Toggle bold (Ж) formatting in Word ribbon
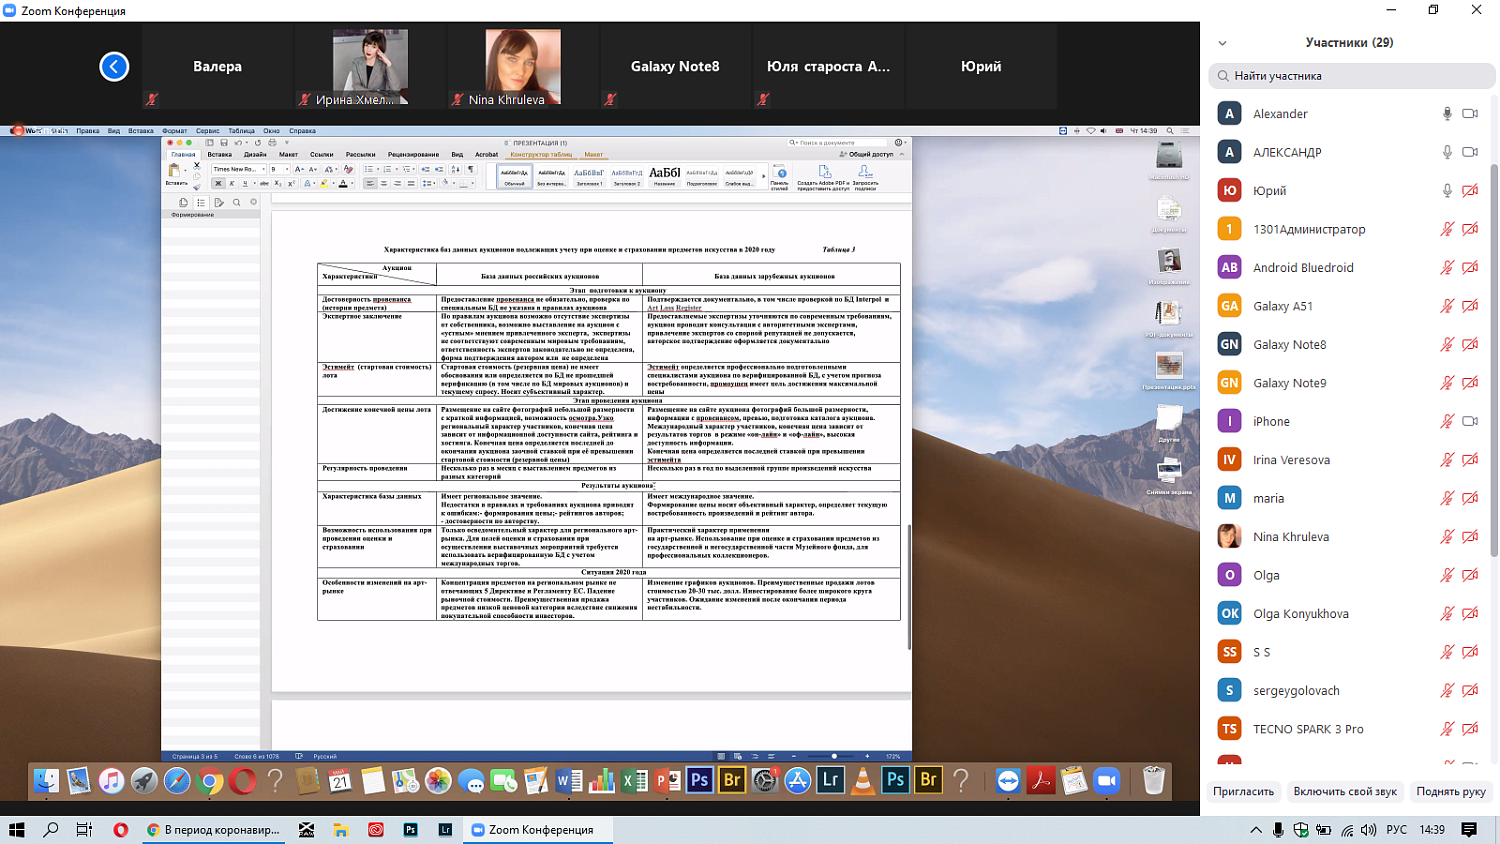This screenshot has width=1500, height=844. tap(218, 184)
